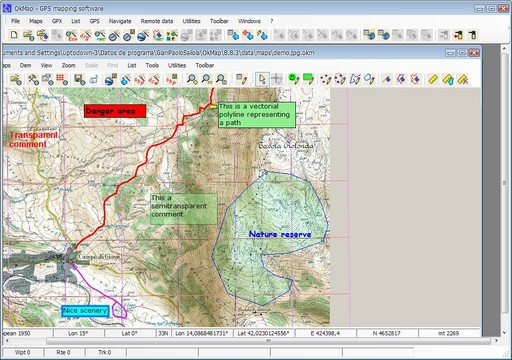Click the zoom in magnifier icon

(192, 79)
